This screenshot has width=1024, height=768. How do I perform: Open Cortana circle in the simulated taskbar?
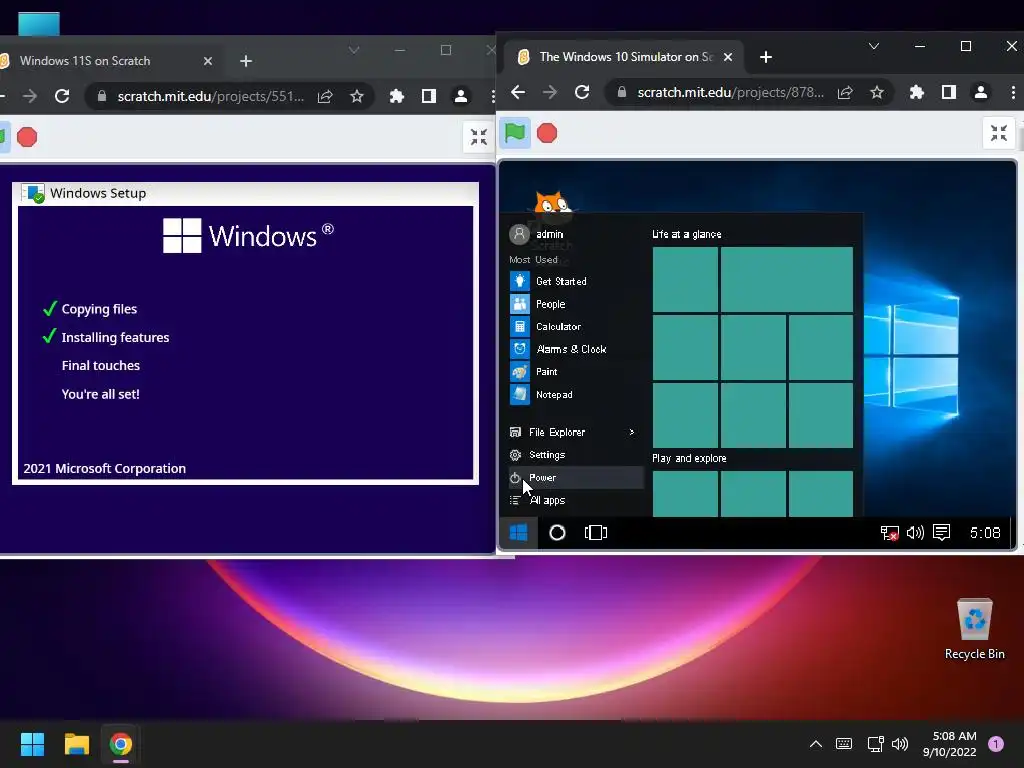coord(557,533)
